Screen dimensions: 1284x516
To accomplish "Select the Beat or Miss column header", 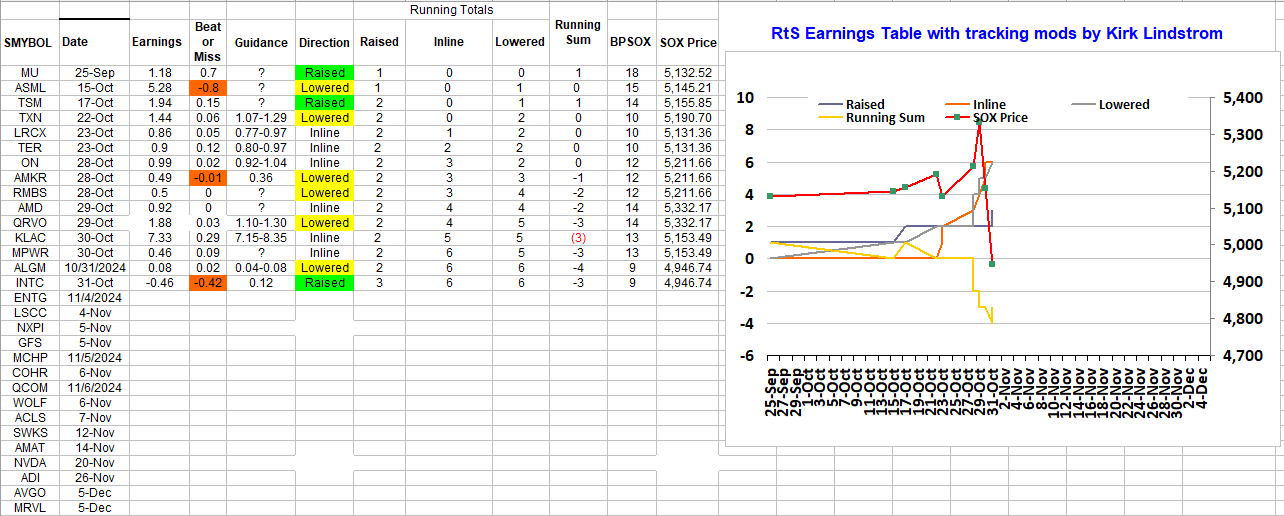I will point(207,42).
